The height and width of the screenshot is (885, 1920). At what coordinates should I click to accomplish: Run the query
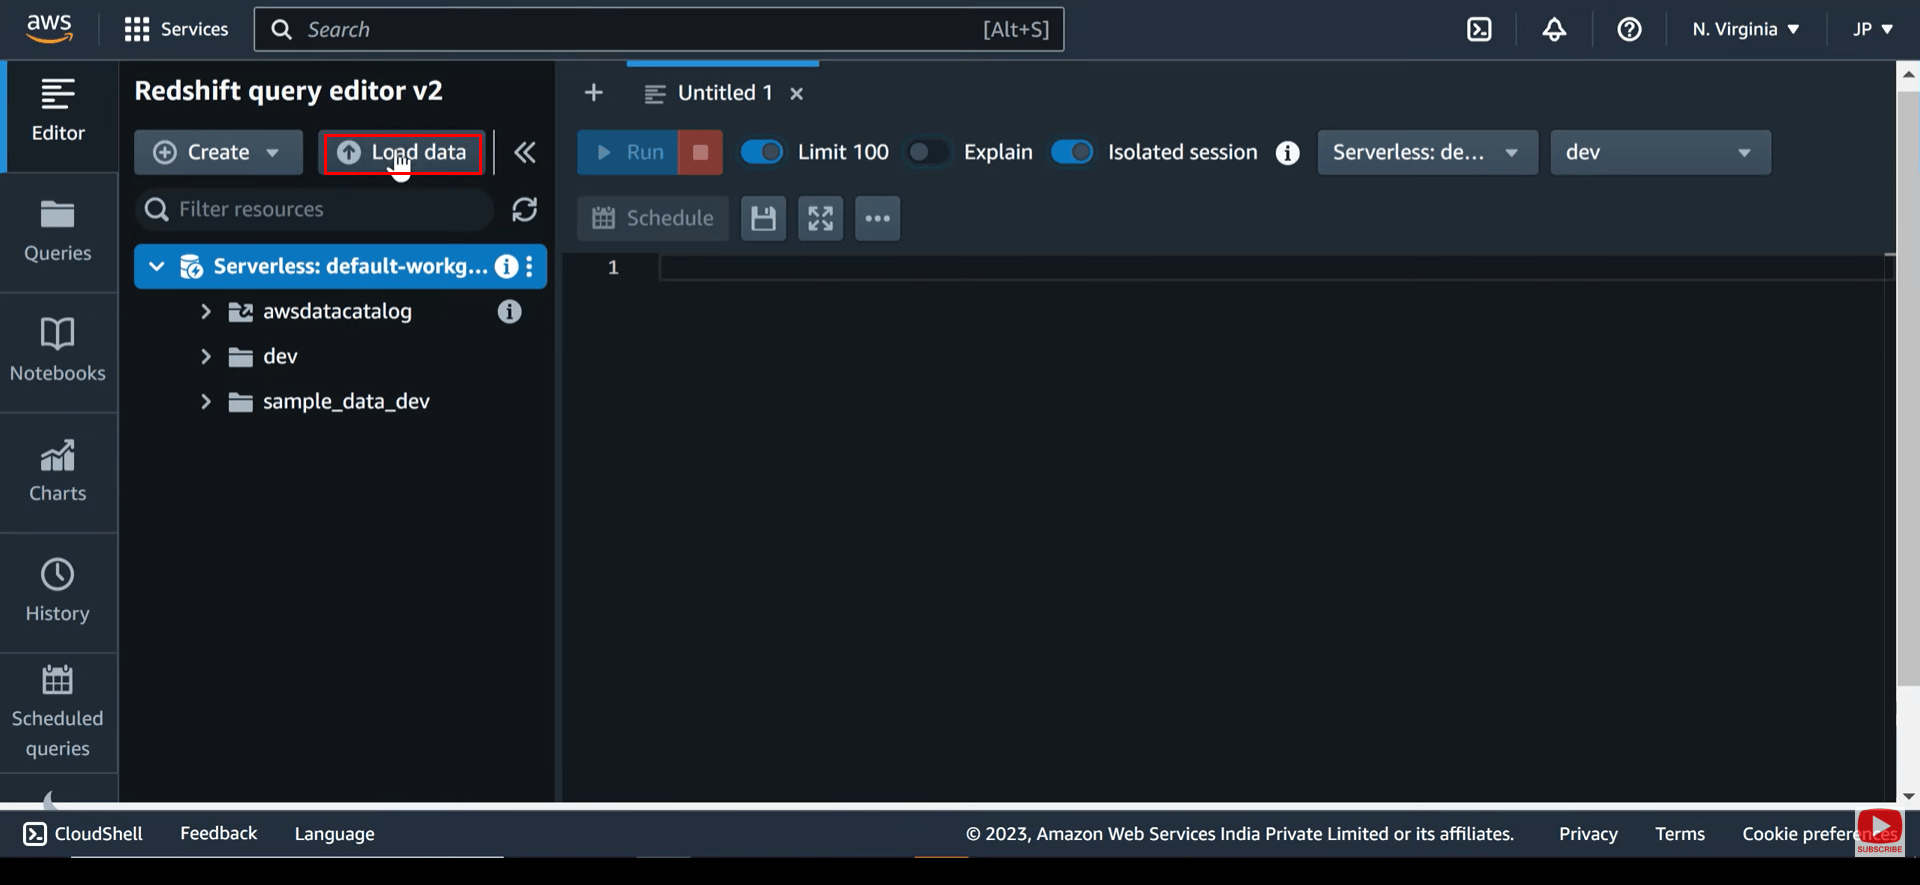click(x=628, y=152)
